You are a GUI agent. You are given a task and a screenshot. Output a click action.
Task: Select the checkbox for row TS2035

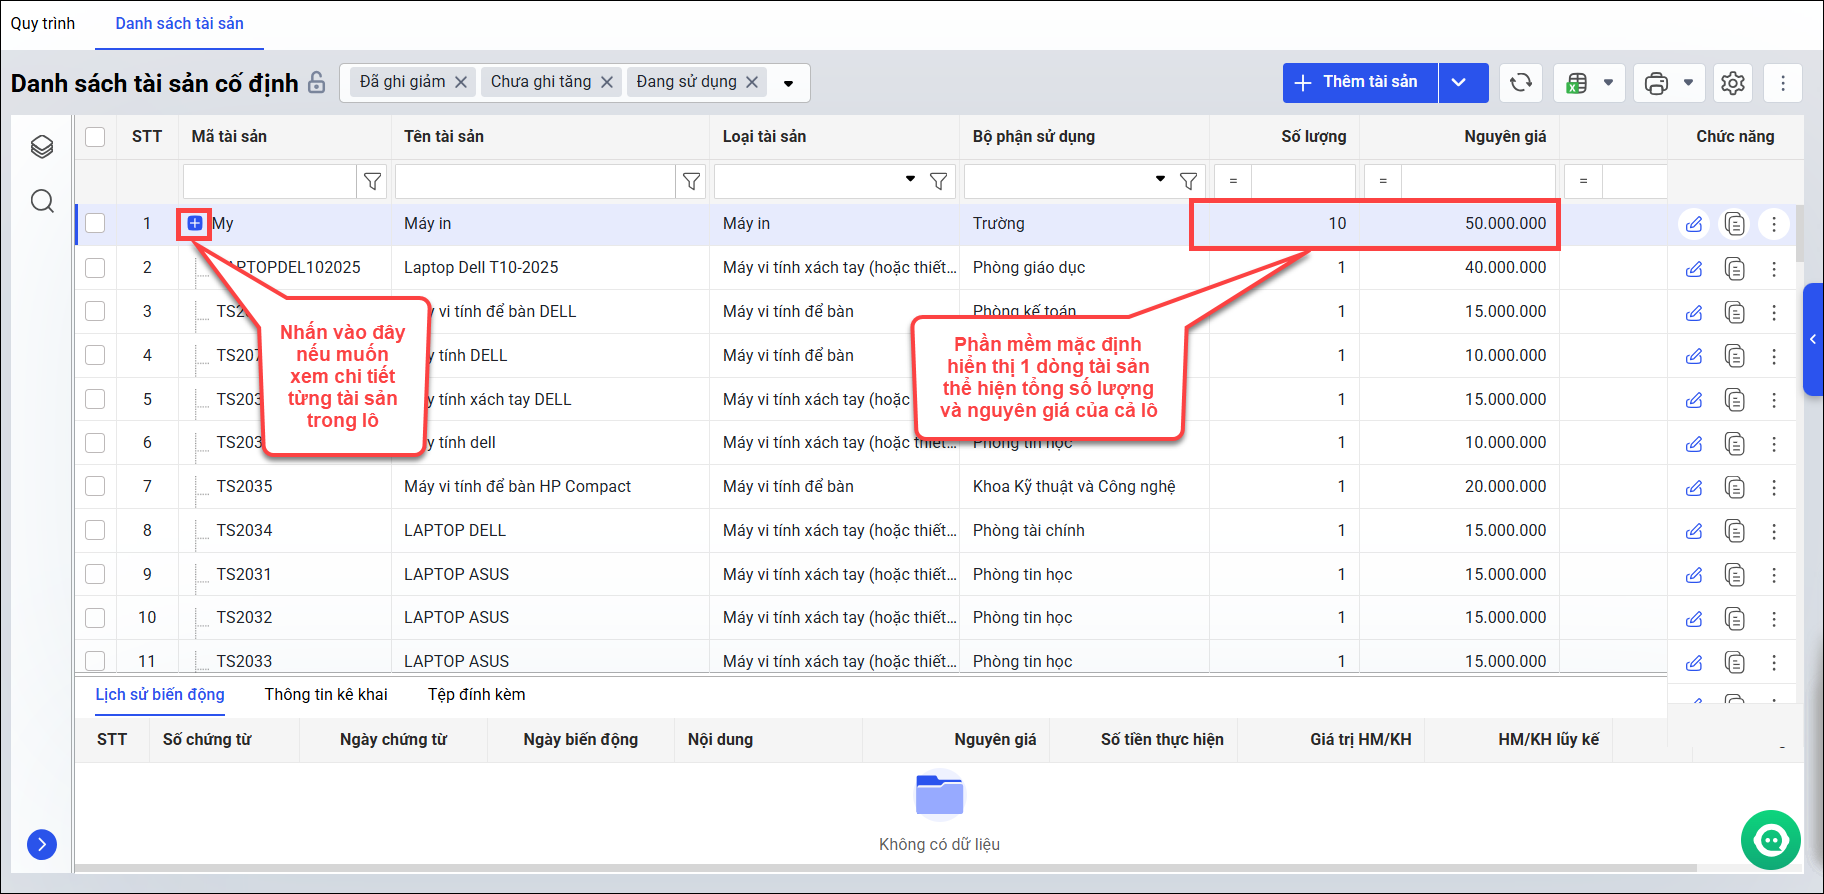tap(95, 487)
